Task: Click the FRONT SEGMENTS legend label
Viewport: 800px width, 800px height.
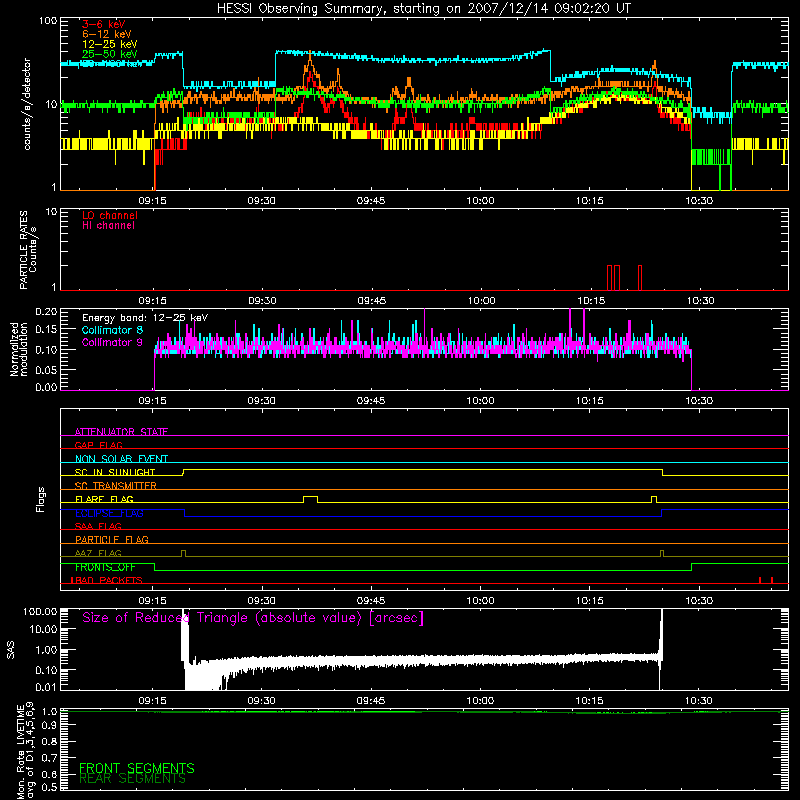Action: pyautogui.click(x=137, y=768)
